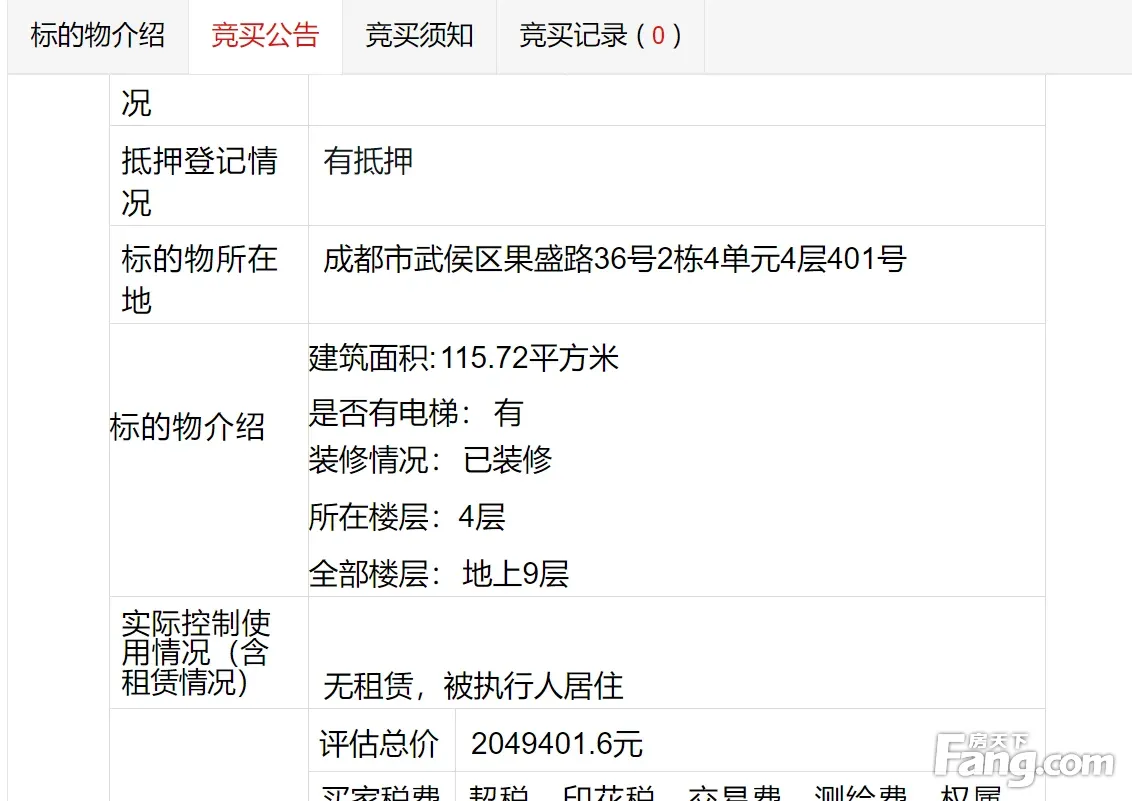This screenshot has width=1132, height=801.
Task: Click the 标的物所在地 row label
Action: pyautogui.click(x=200, y=279)
